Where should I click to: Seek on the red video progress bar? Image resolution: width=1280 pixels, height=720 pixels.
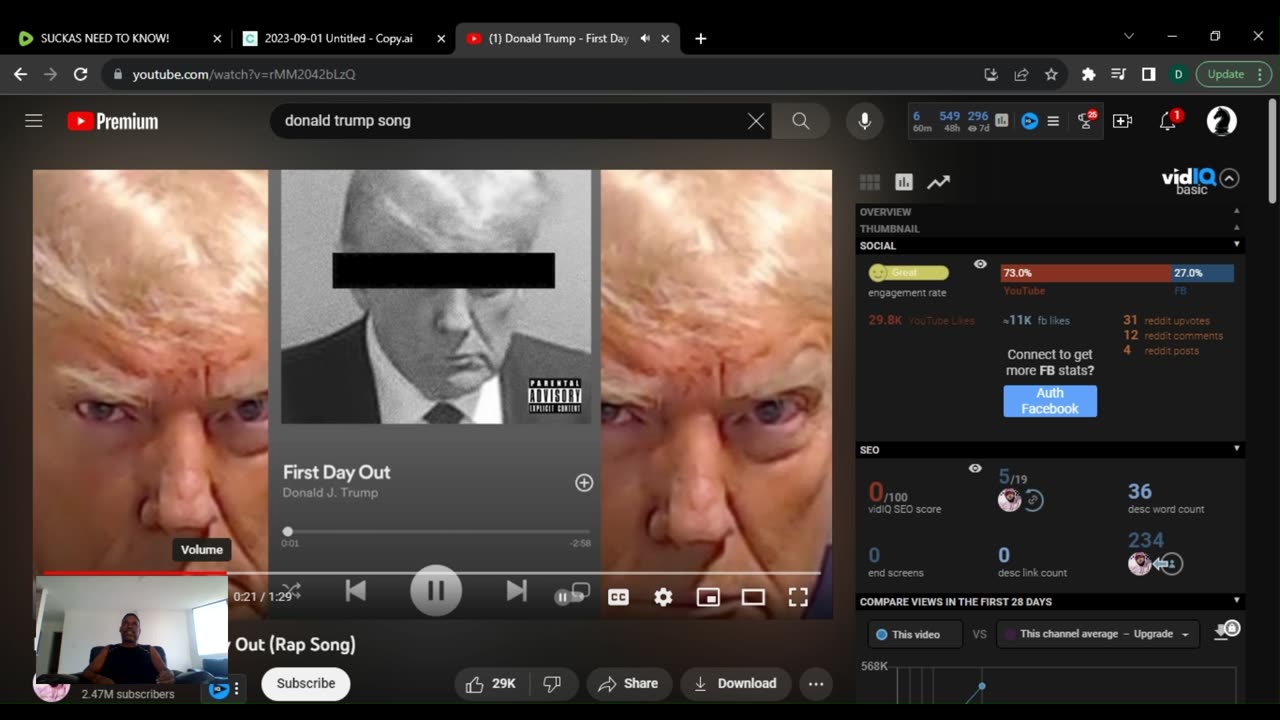click(432, 573)
